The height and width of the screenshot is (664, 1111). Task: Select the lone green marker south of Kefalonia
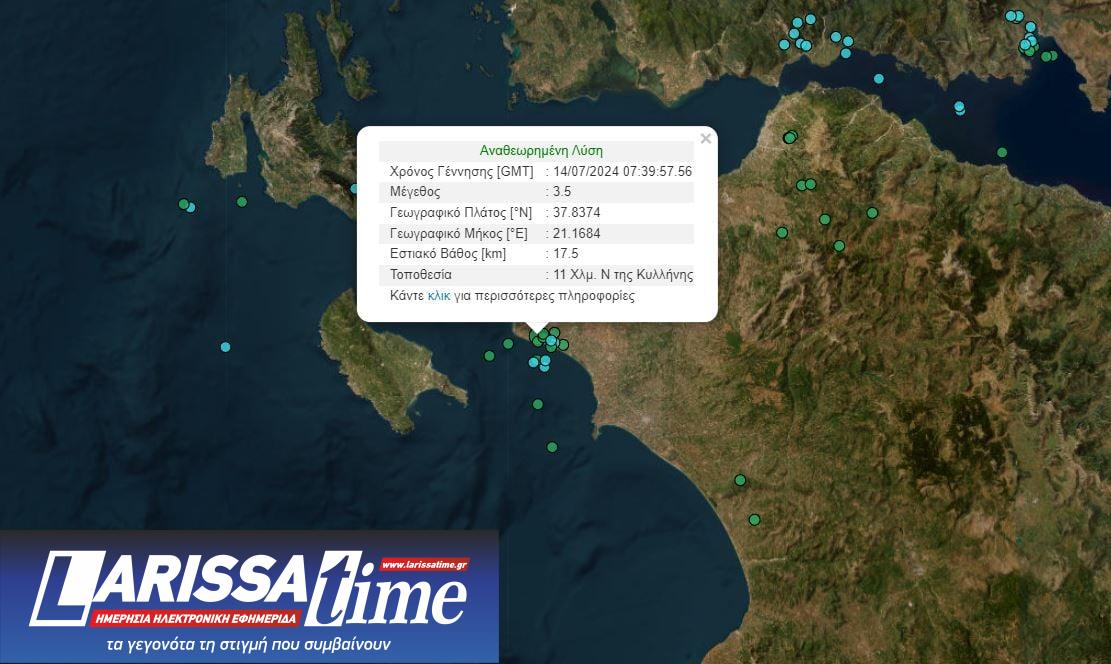pyautogui.click(x=242, y=202)
